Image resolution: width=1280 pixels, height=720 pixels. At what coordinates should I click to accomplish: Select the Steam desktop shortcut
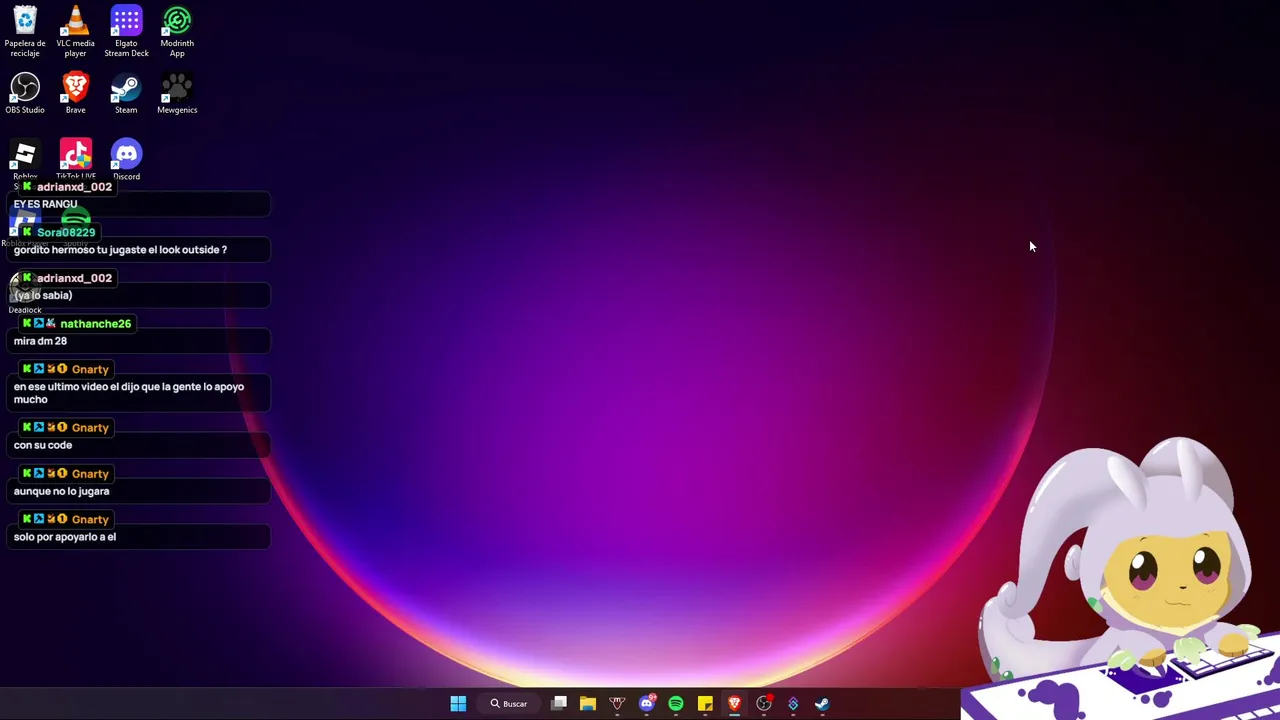coord(126,94)
